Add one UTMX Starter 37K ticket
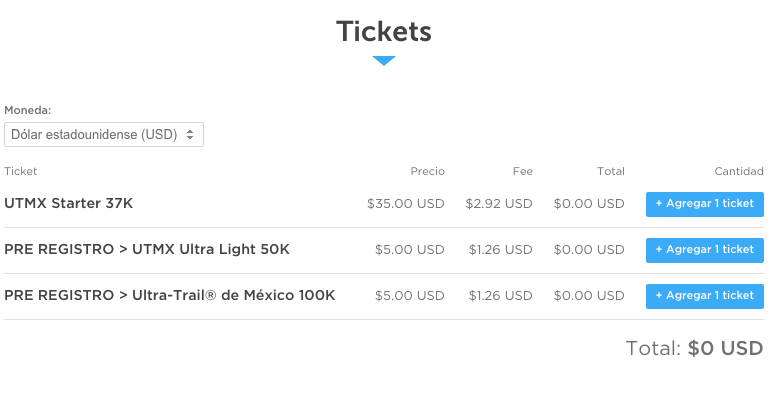The image size is (772, 395). tap(705, 204)
